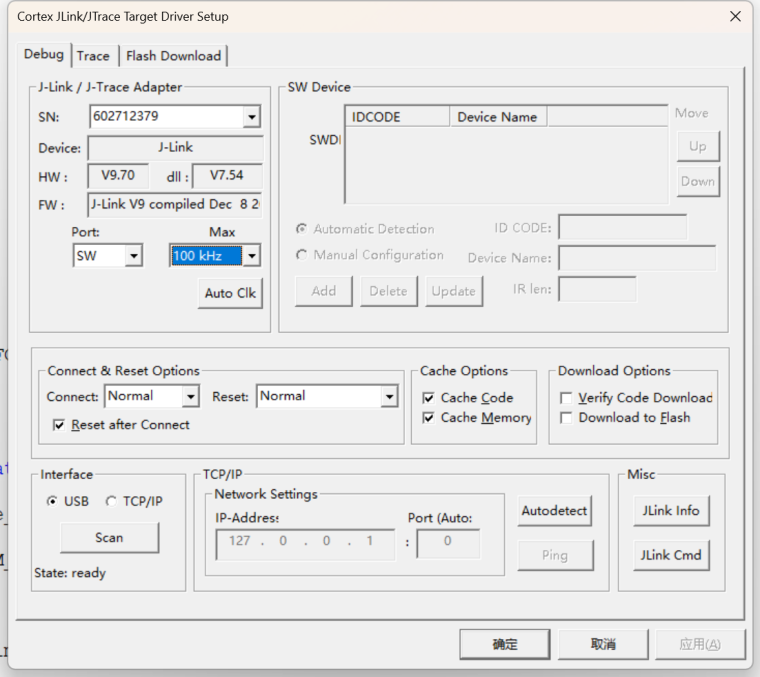Click the Move Up button
760x677 pixels.
[698, 146]
